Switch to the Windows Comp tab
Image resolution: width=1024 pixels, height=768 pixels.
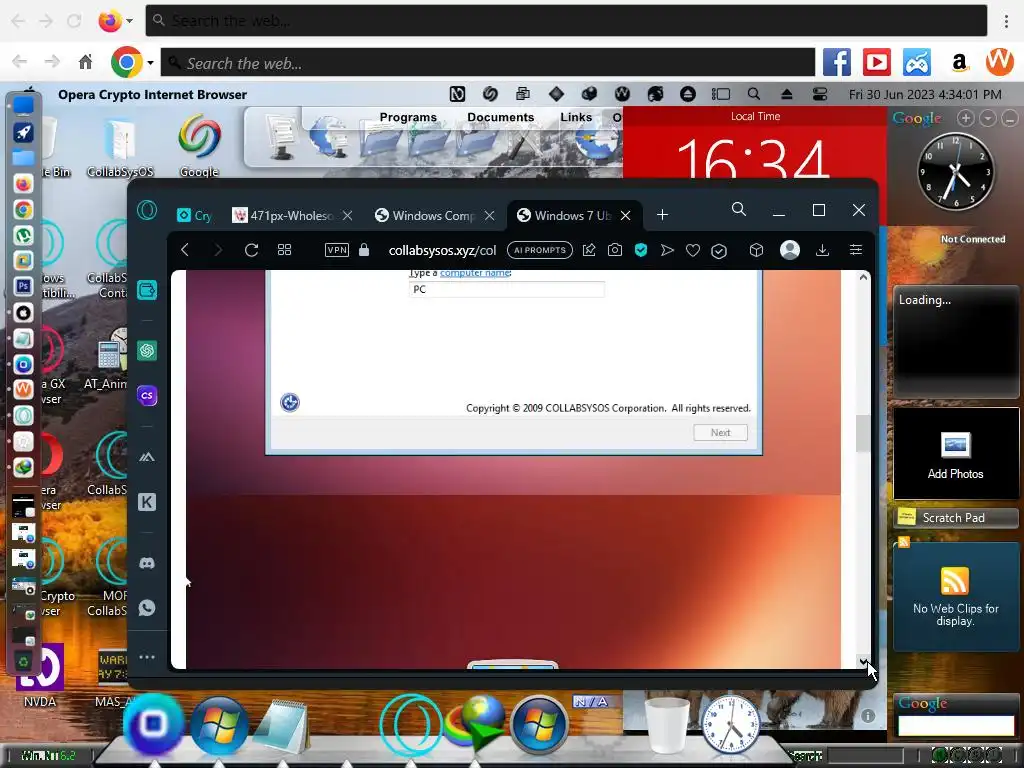[x=434, y=216]
